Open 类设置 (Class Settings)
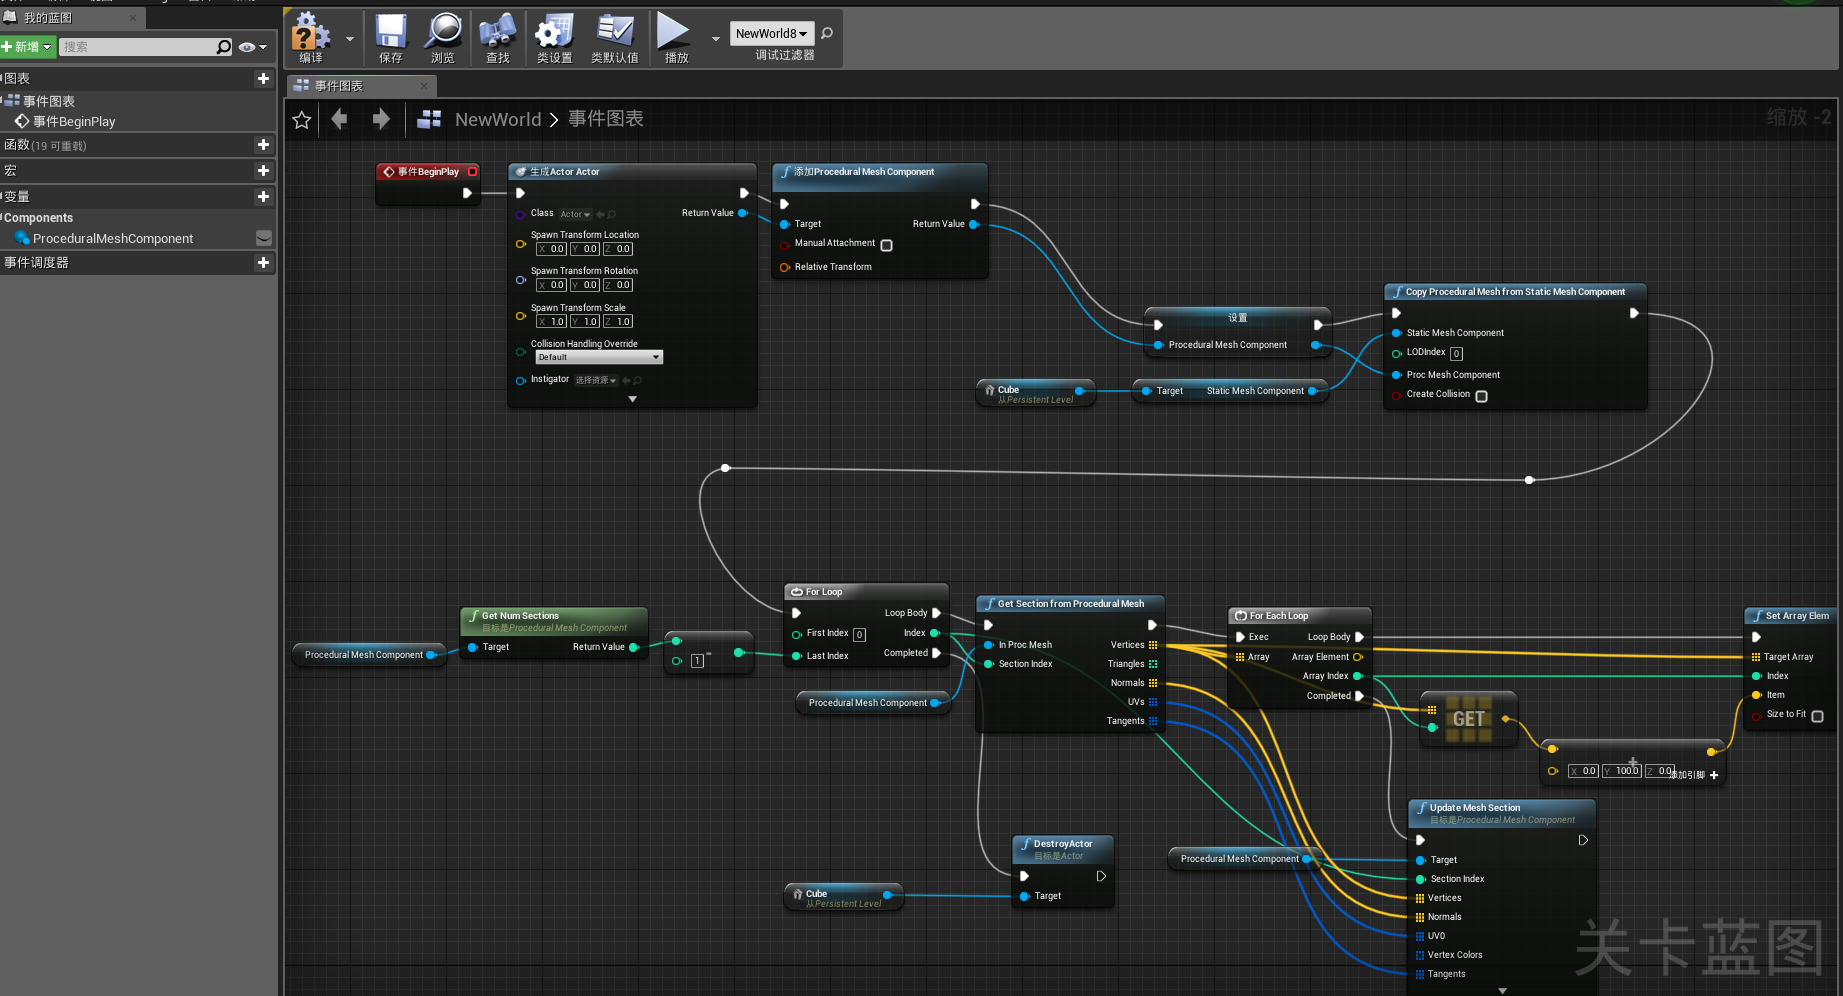This screenshot has height=996, width=1843. point(553,33)
